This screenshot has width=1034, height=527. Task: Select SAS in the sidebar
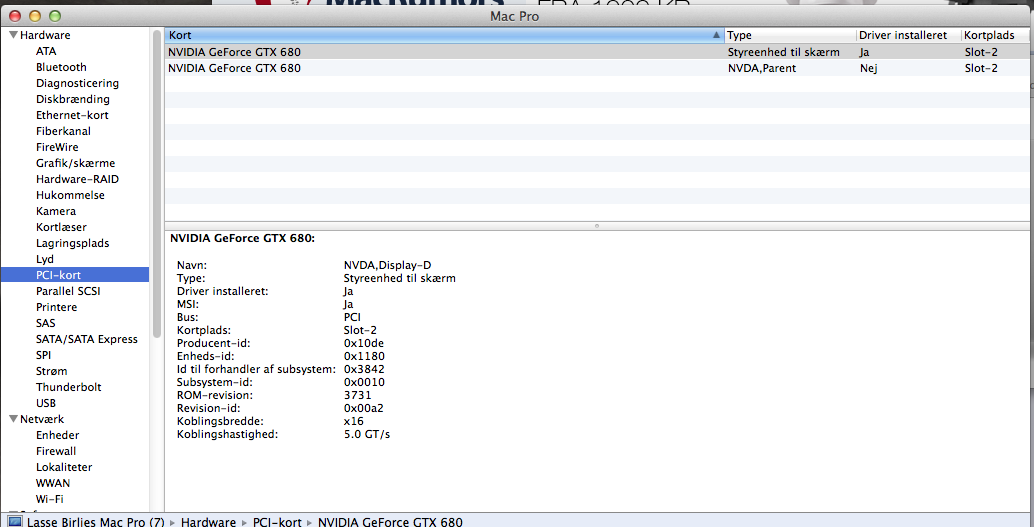pyautogui.click(x=46, y=323)
